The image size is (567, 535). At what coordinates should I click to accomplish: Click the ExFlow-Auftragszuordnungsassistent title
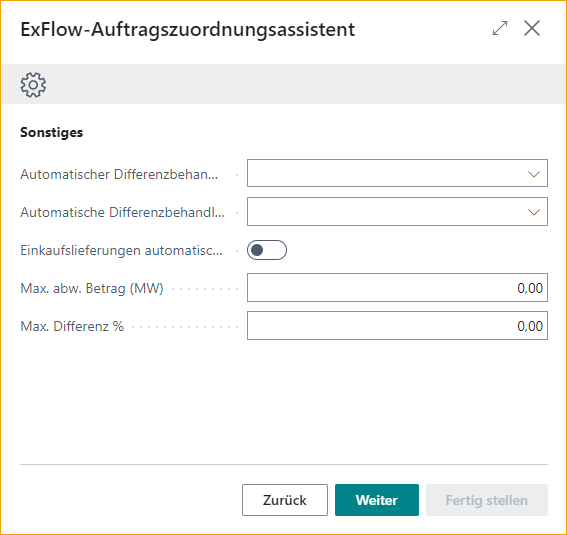click(187, 29)
